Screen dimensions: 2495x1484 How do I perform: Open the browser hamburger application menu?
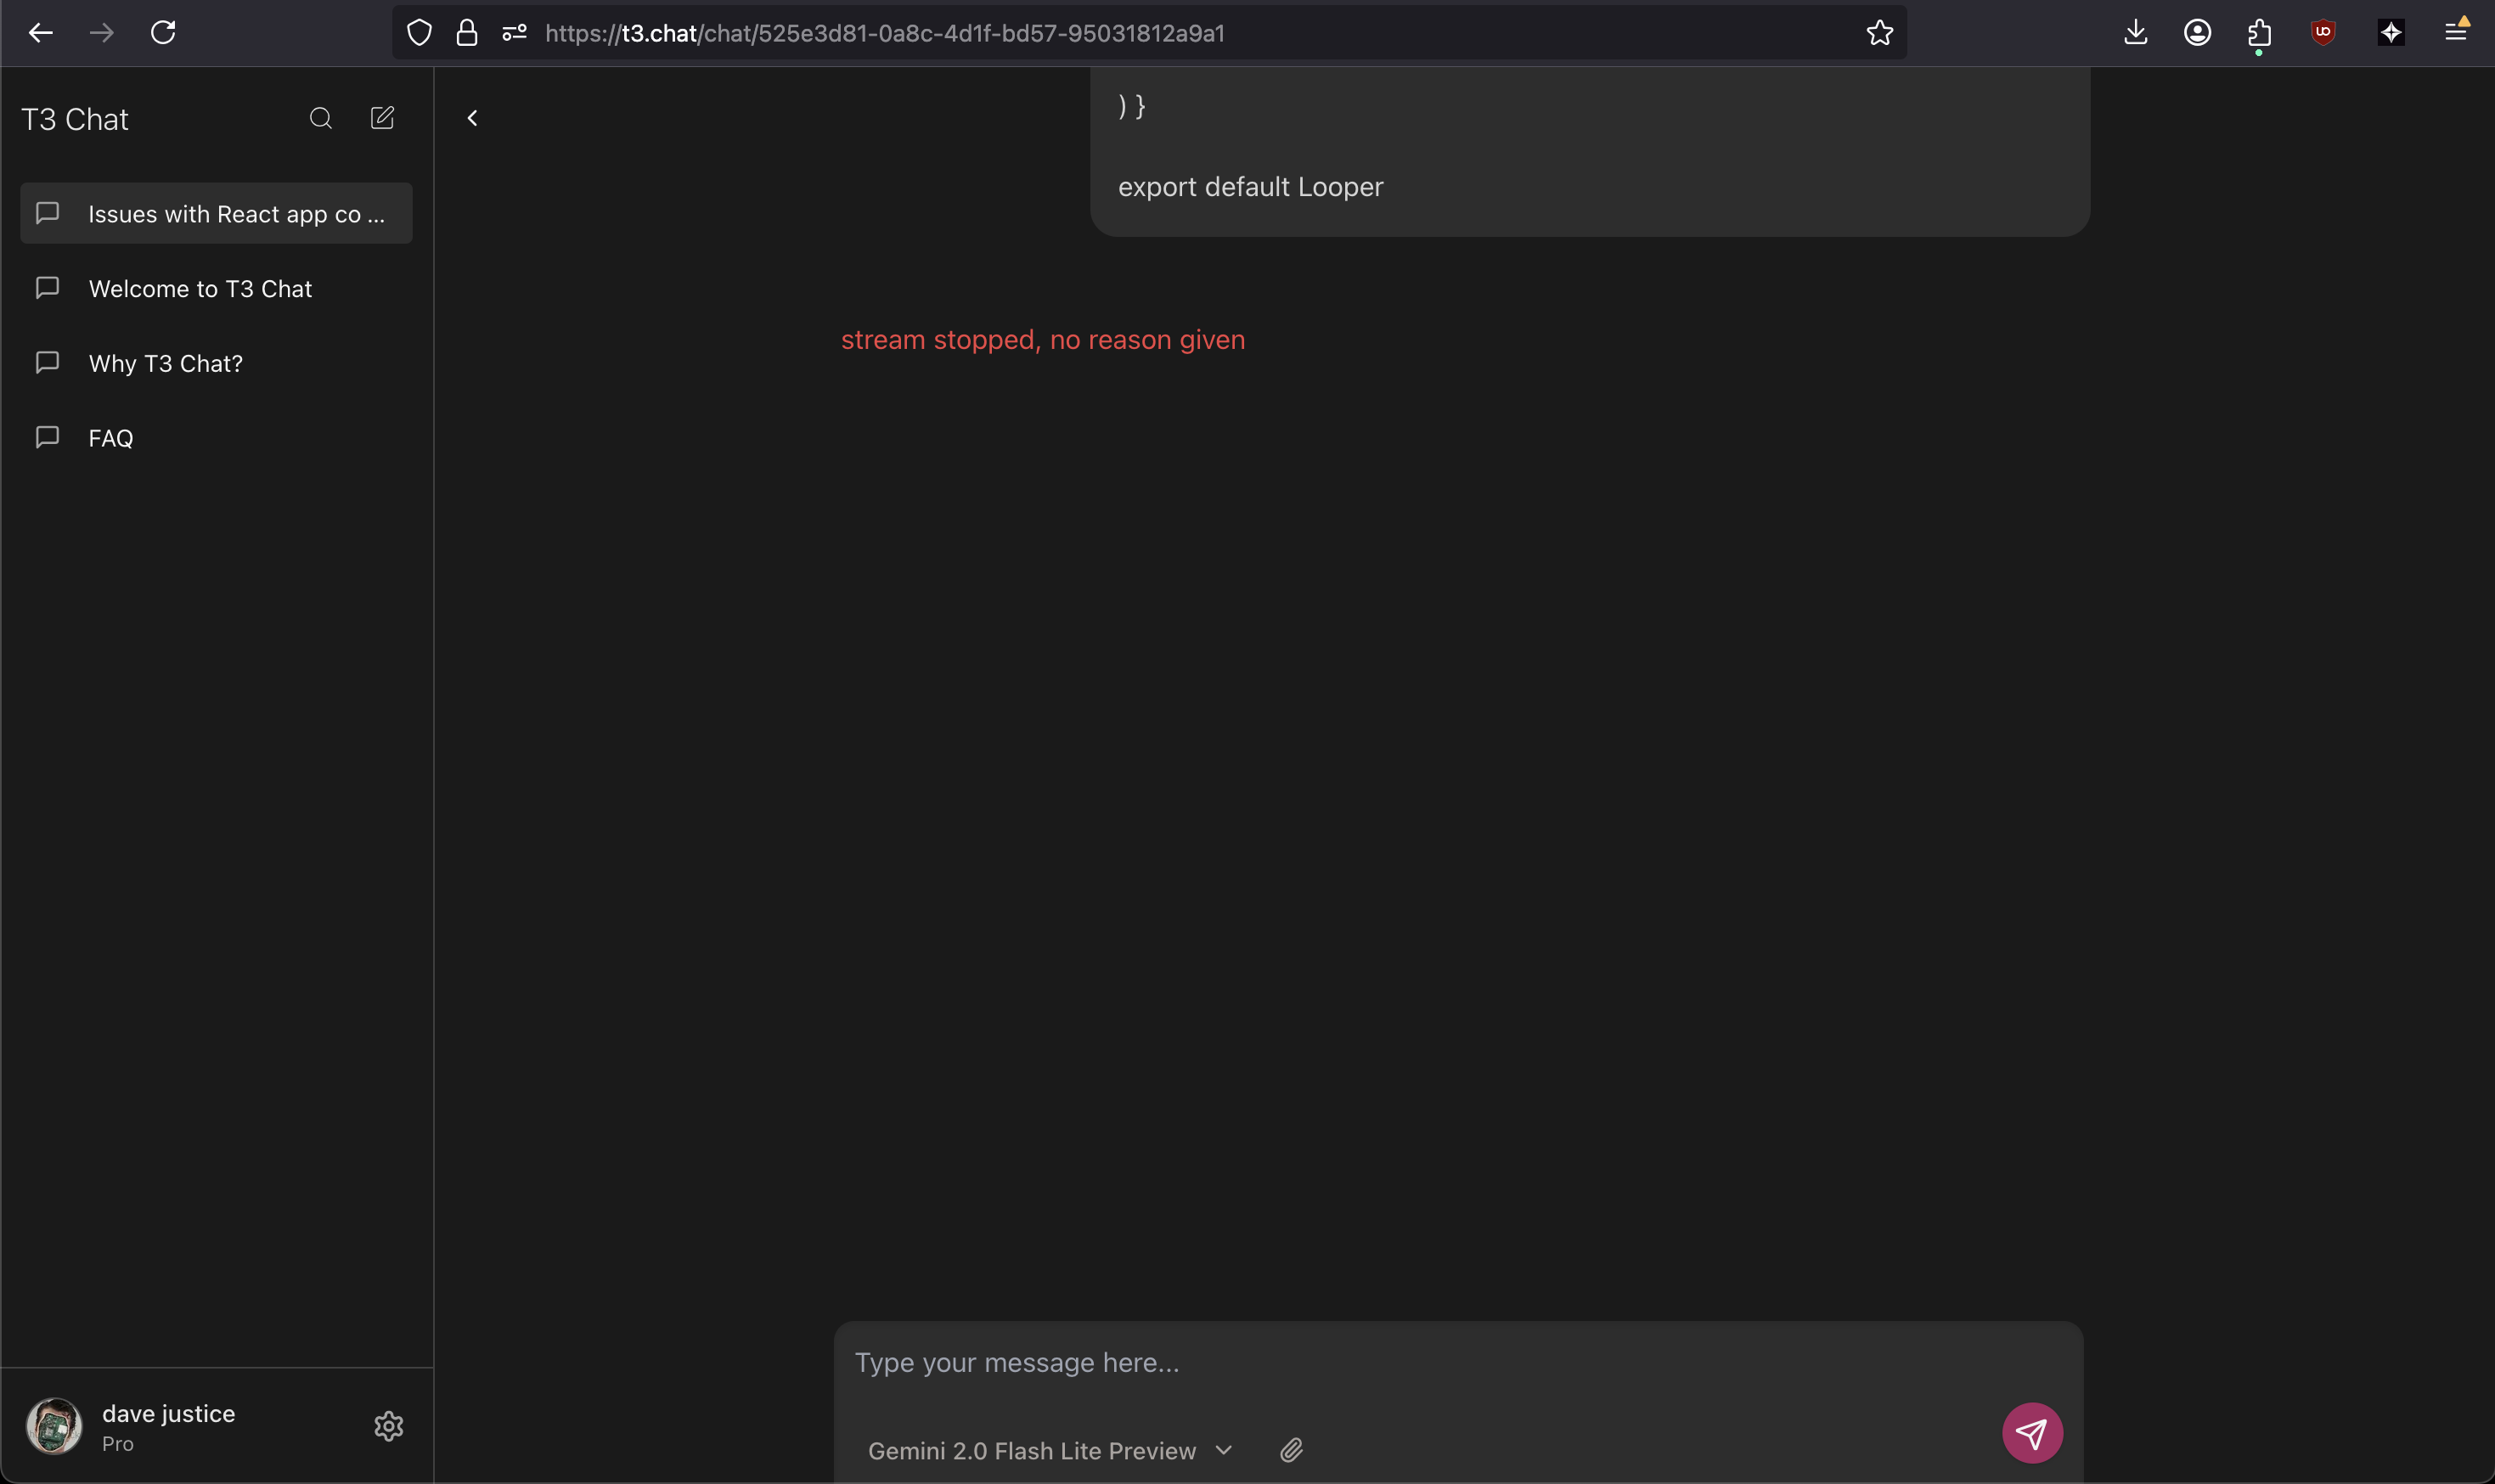[x=2455, y=33]
